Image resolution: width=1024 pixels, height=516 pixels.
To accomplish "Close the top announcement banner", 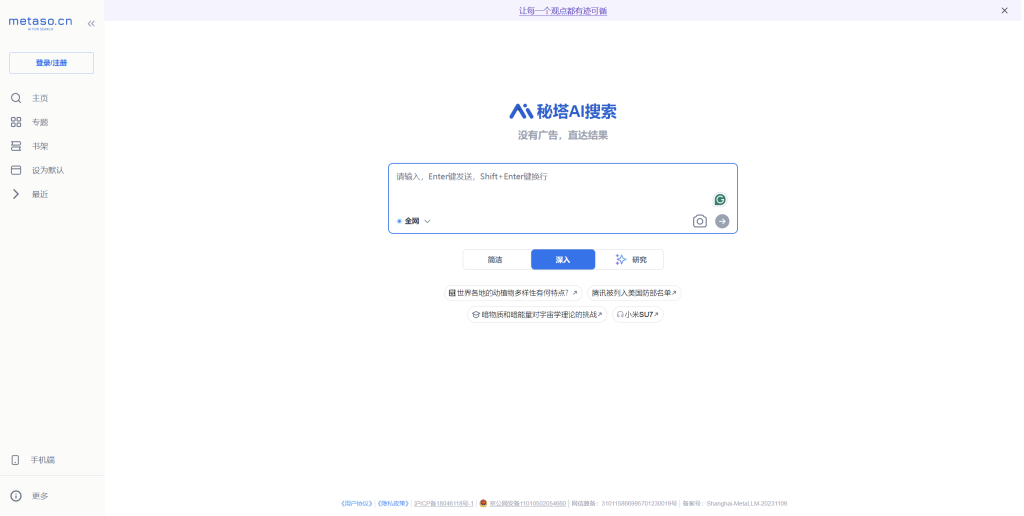I will pos(1004,10).
